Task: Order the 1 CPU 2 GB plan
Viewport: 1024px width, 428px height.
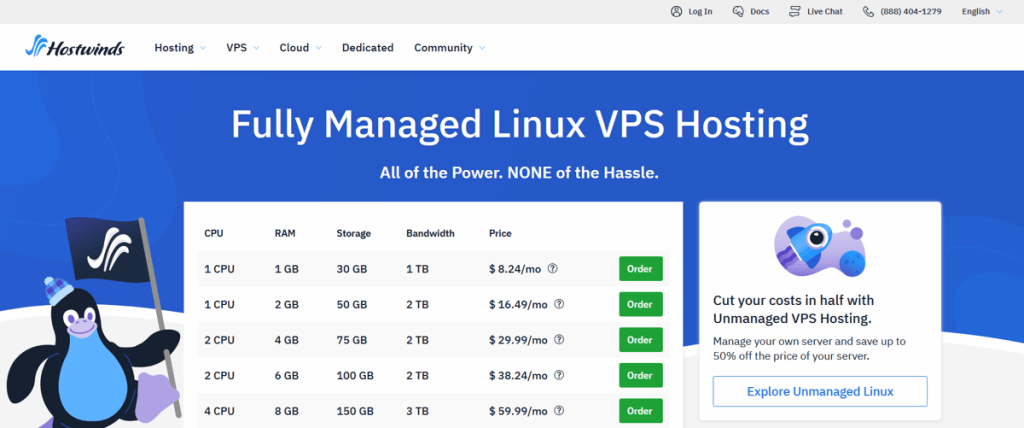Action: (x=641, y=305)
